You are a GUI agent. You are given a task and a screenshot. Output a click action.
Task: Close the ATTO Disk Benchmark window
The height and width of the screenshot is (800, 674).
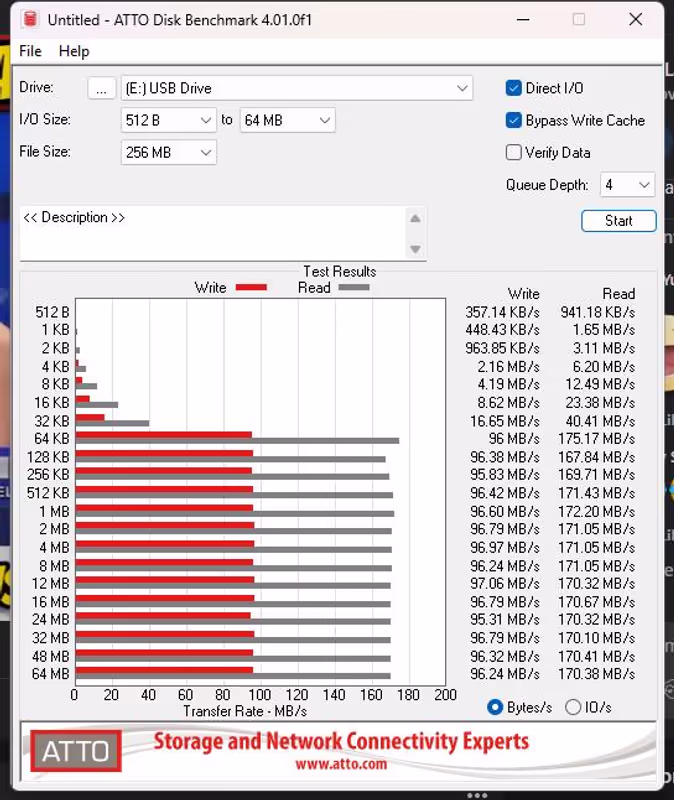[x=636, y=19]
